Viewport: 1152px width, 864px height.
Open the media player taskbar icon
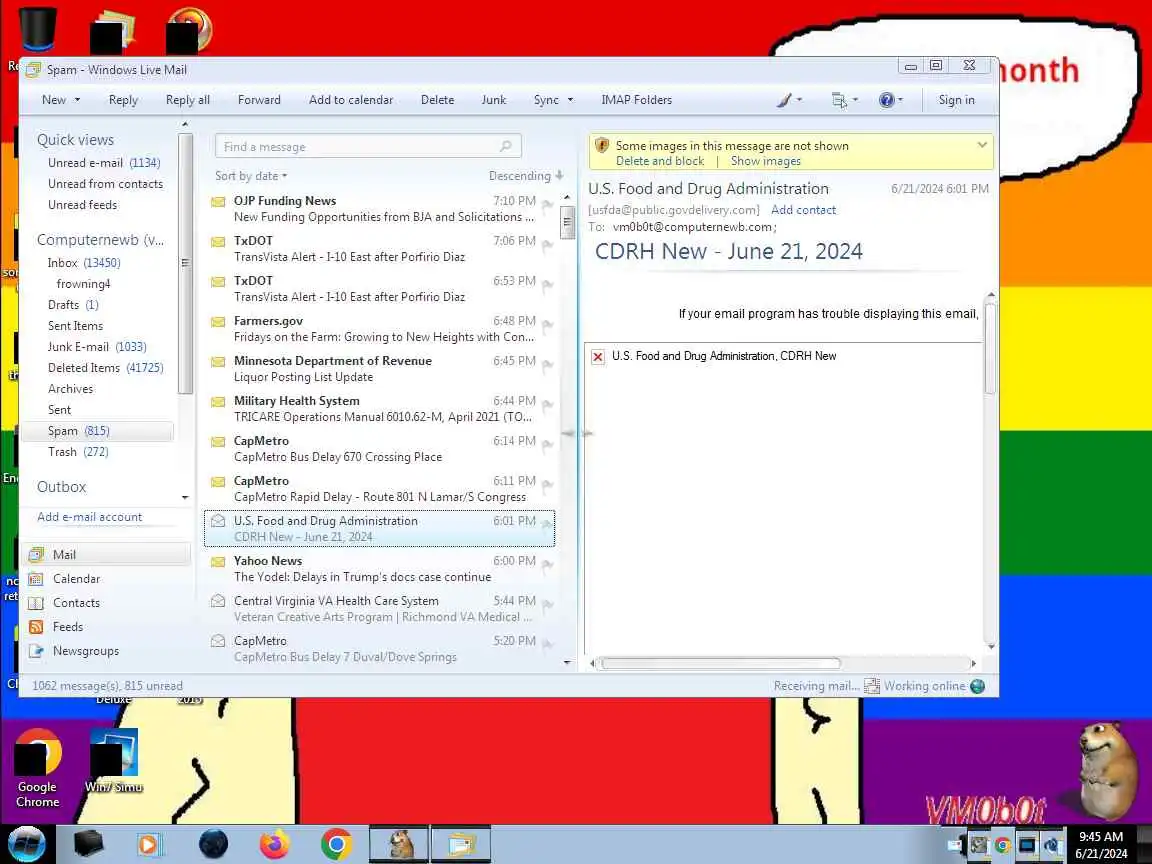pos(149,844)
